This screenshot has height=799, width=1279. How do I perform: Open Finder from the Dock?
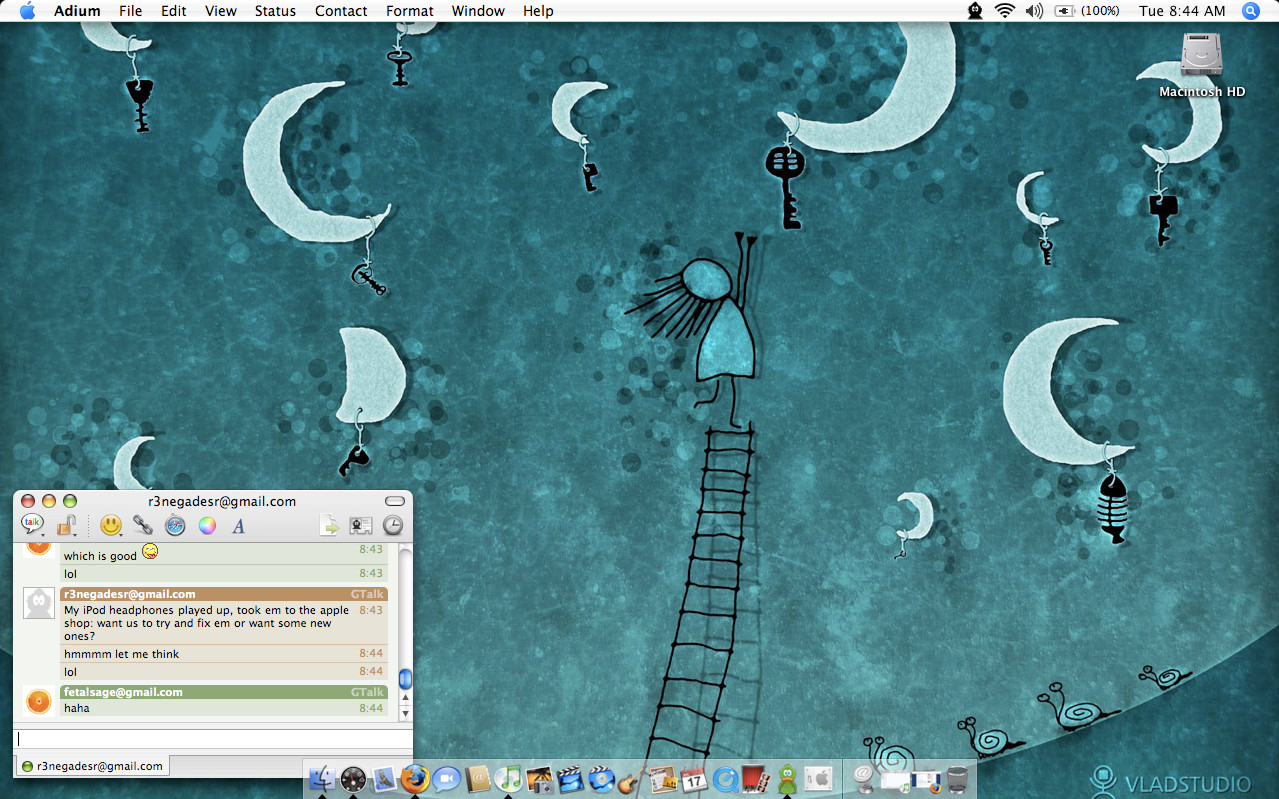[322, 779]
